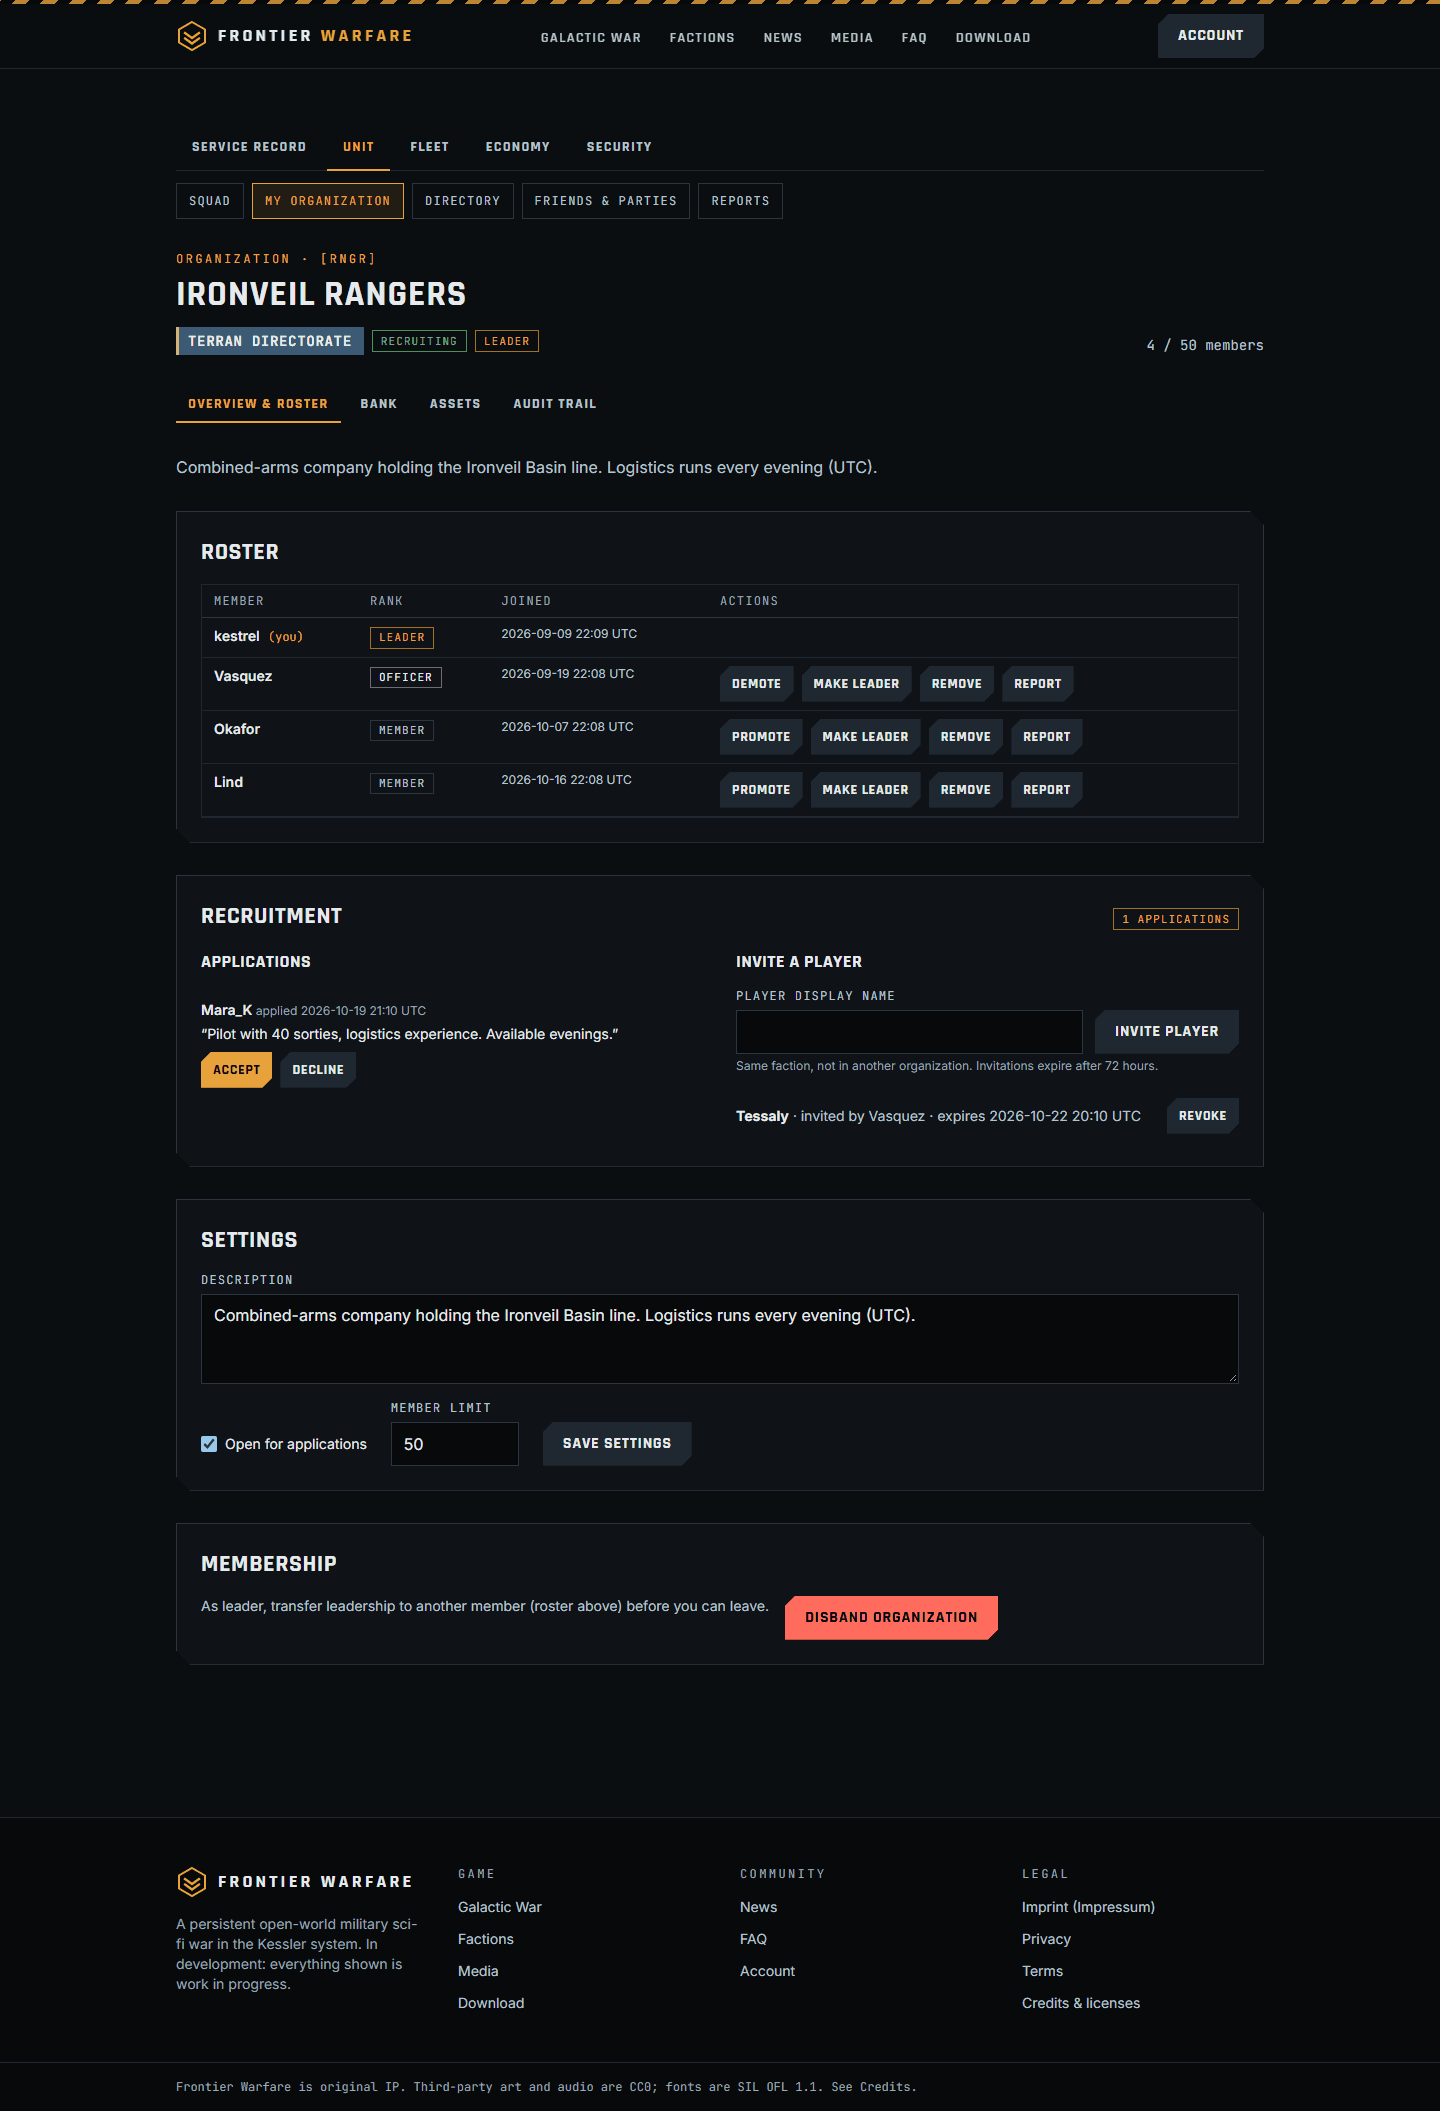Image resolution: width=1440 pixels, height=2111 pixels.
Task: Remove Okafor from the organization
Action: coord(966,737)
